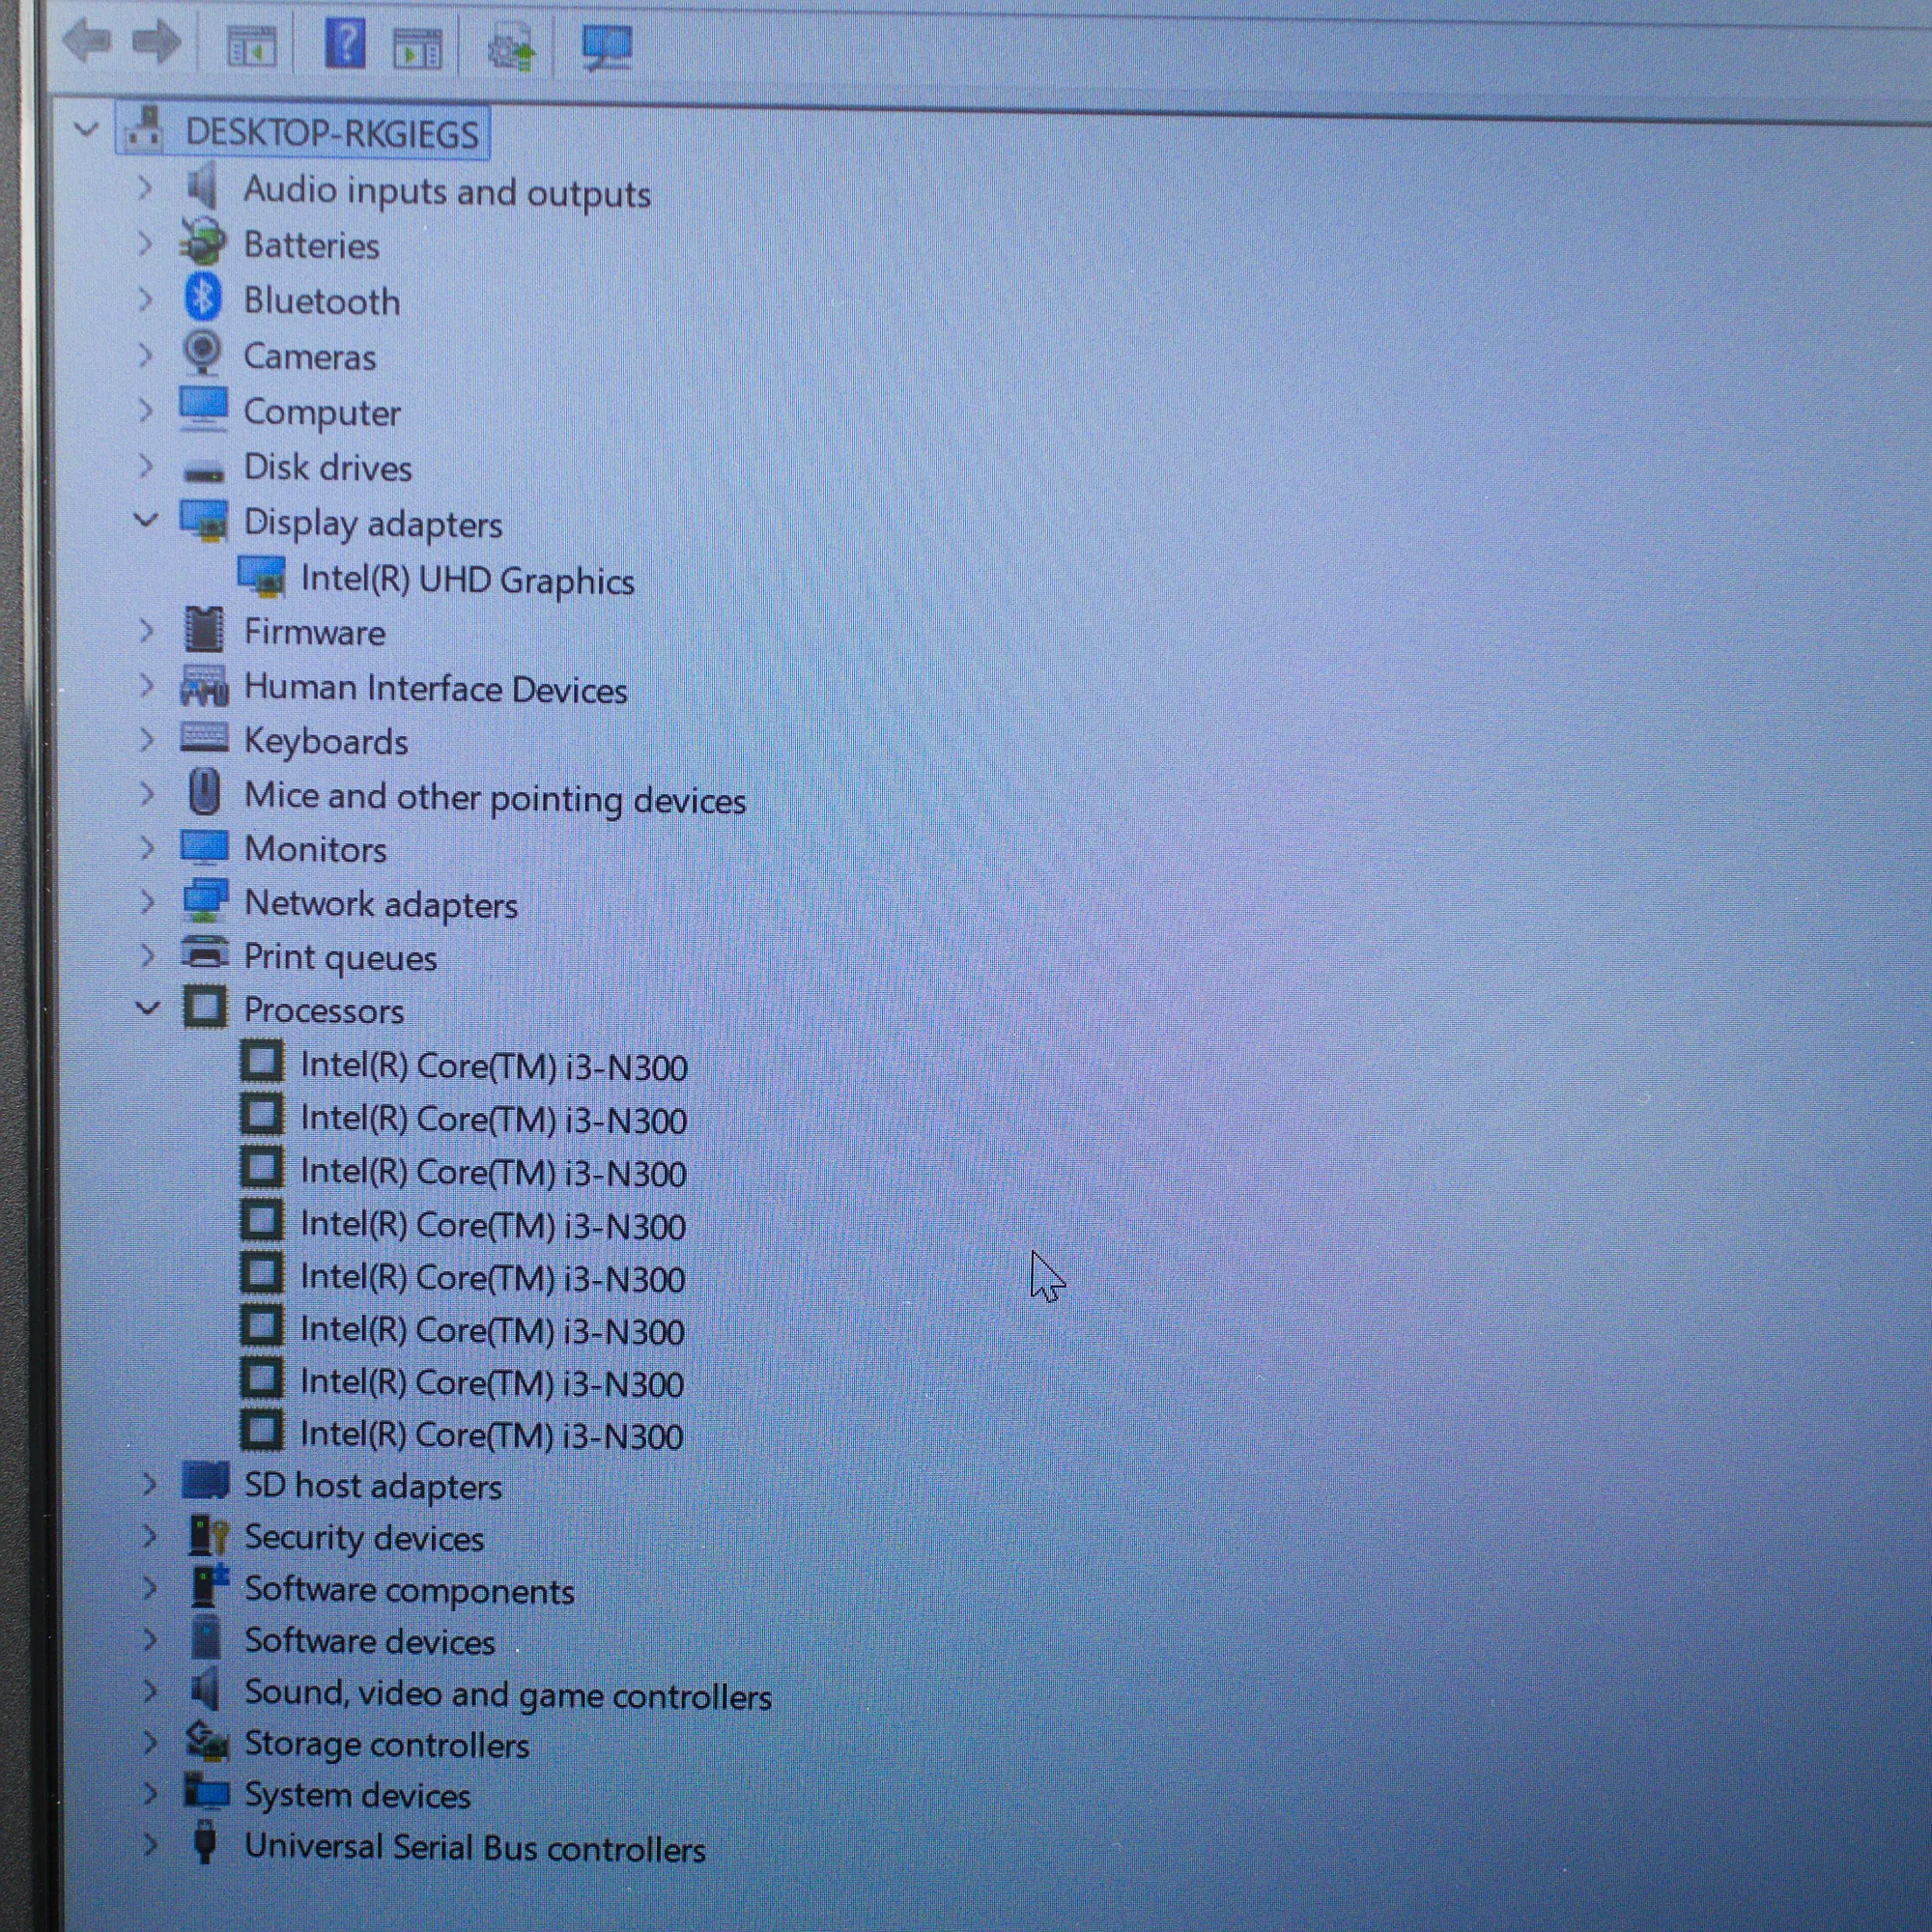Select Sound, video and game controllers

[507, 1695]
